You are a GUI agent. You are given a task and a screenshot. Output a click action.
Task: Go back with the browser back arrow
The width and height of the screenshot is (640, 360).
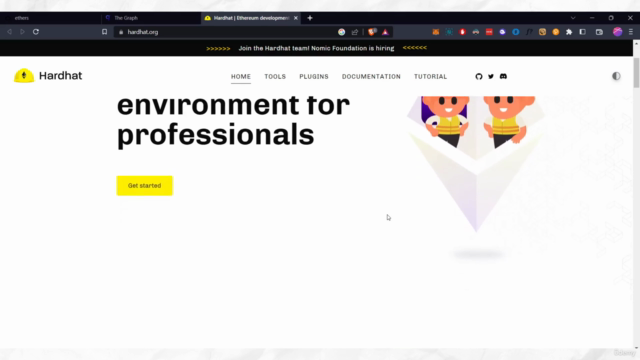[9, 32]
